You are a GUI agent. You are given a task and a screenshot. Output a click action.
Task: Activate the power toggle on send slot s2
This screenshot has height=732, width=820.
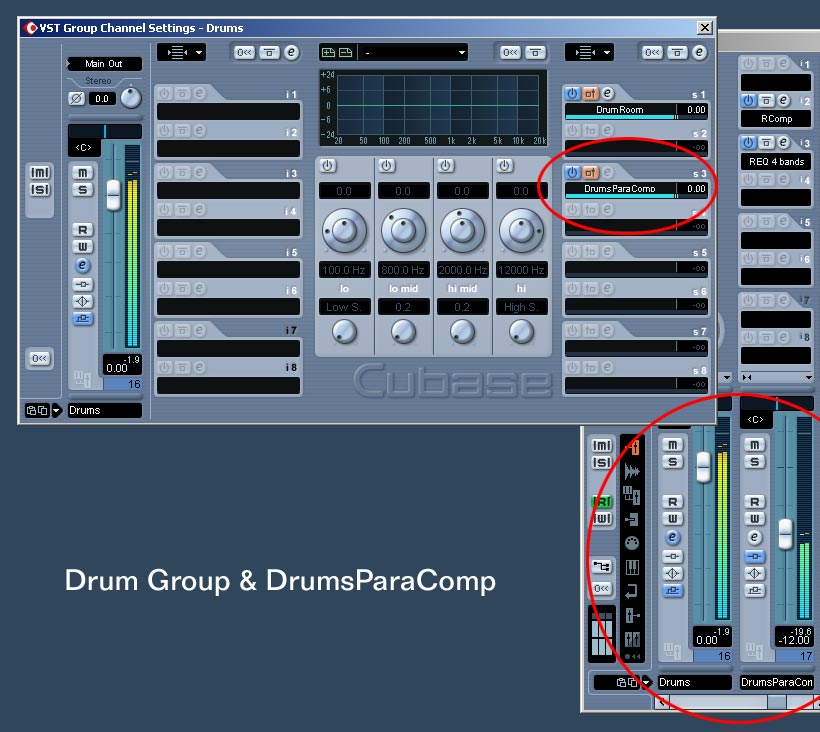[572, 130]
